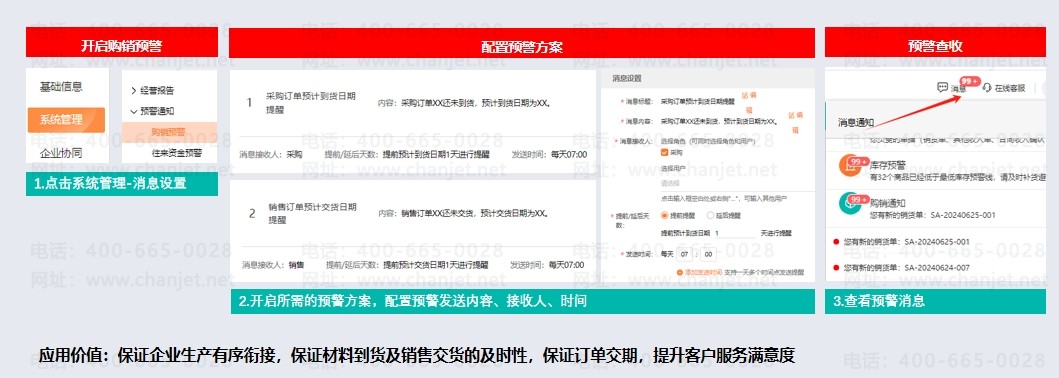Image resolution: width=1059 pixels, height=378 pixels.
Task: Click the hour field showing 07
Action: (x=686, y=254)
